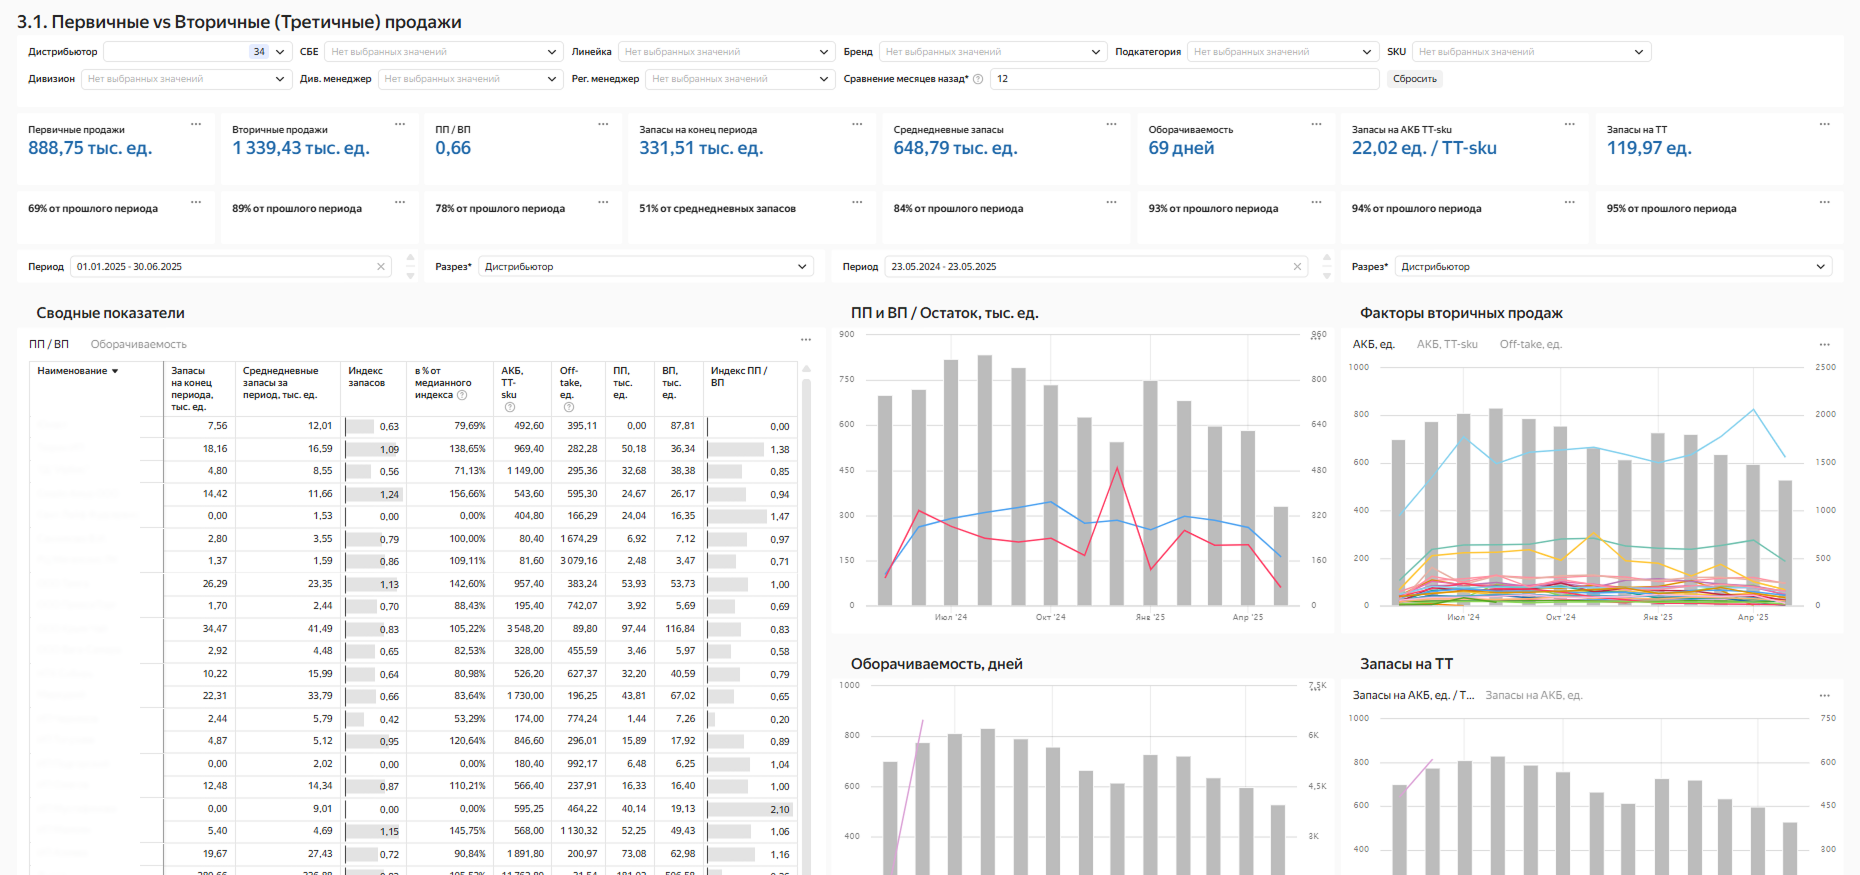Viewport: 1860px width, 875px height.
Task: Open the Подкатегория filter dropdown
Action: 1284,52
